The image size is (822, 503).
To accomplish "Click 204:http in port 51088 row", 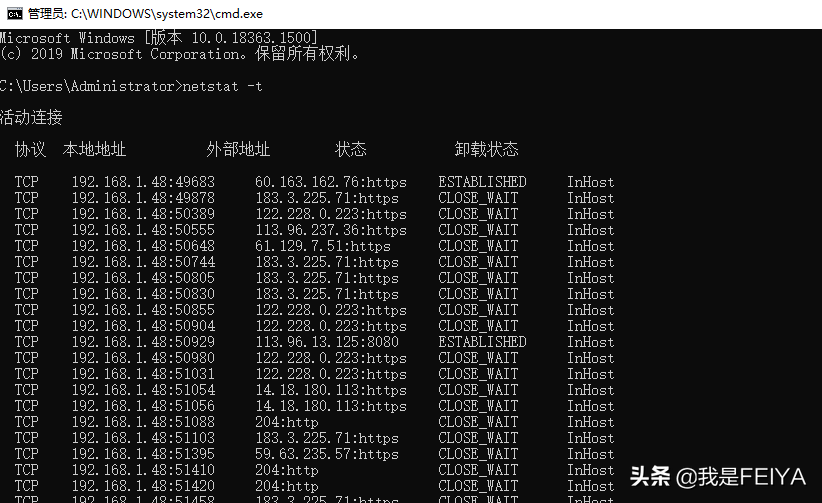I will pos(287,422).
